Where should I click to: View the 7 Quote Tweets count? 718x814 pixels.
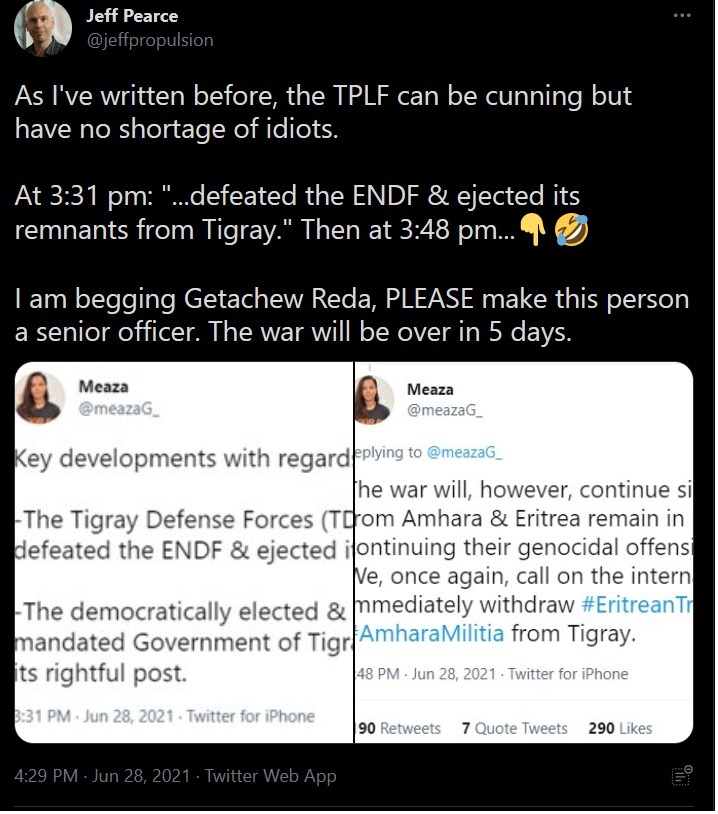click(514, 728)
